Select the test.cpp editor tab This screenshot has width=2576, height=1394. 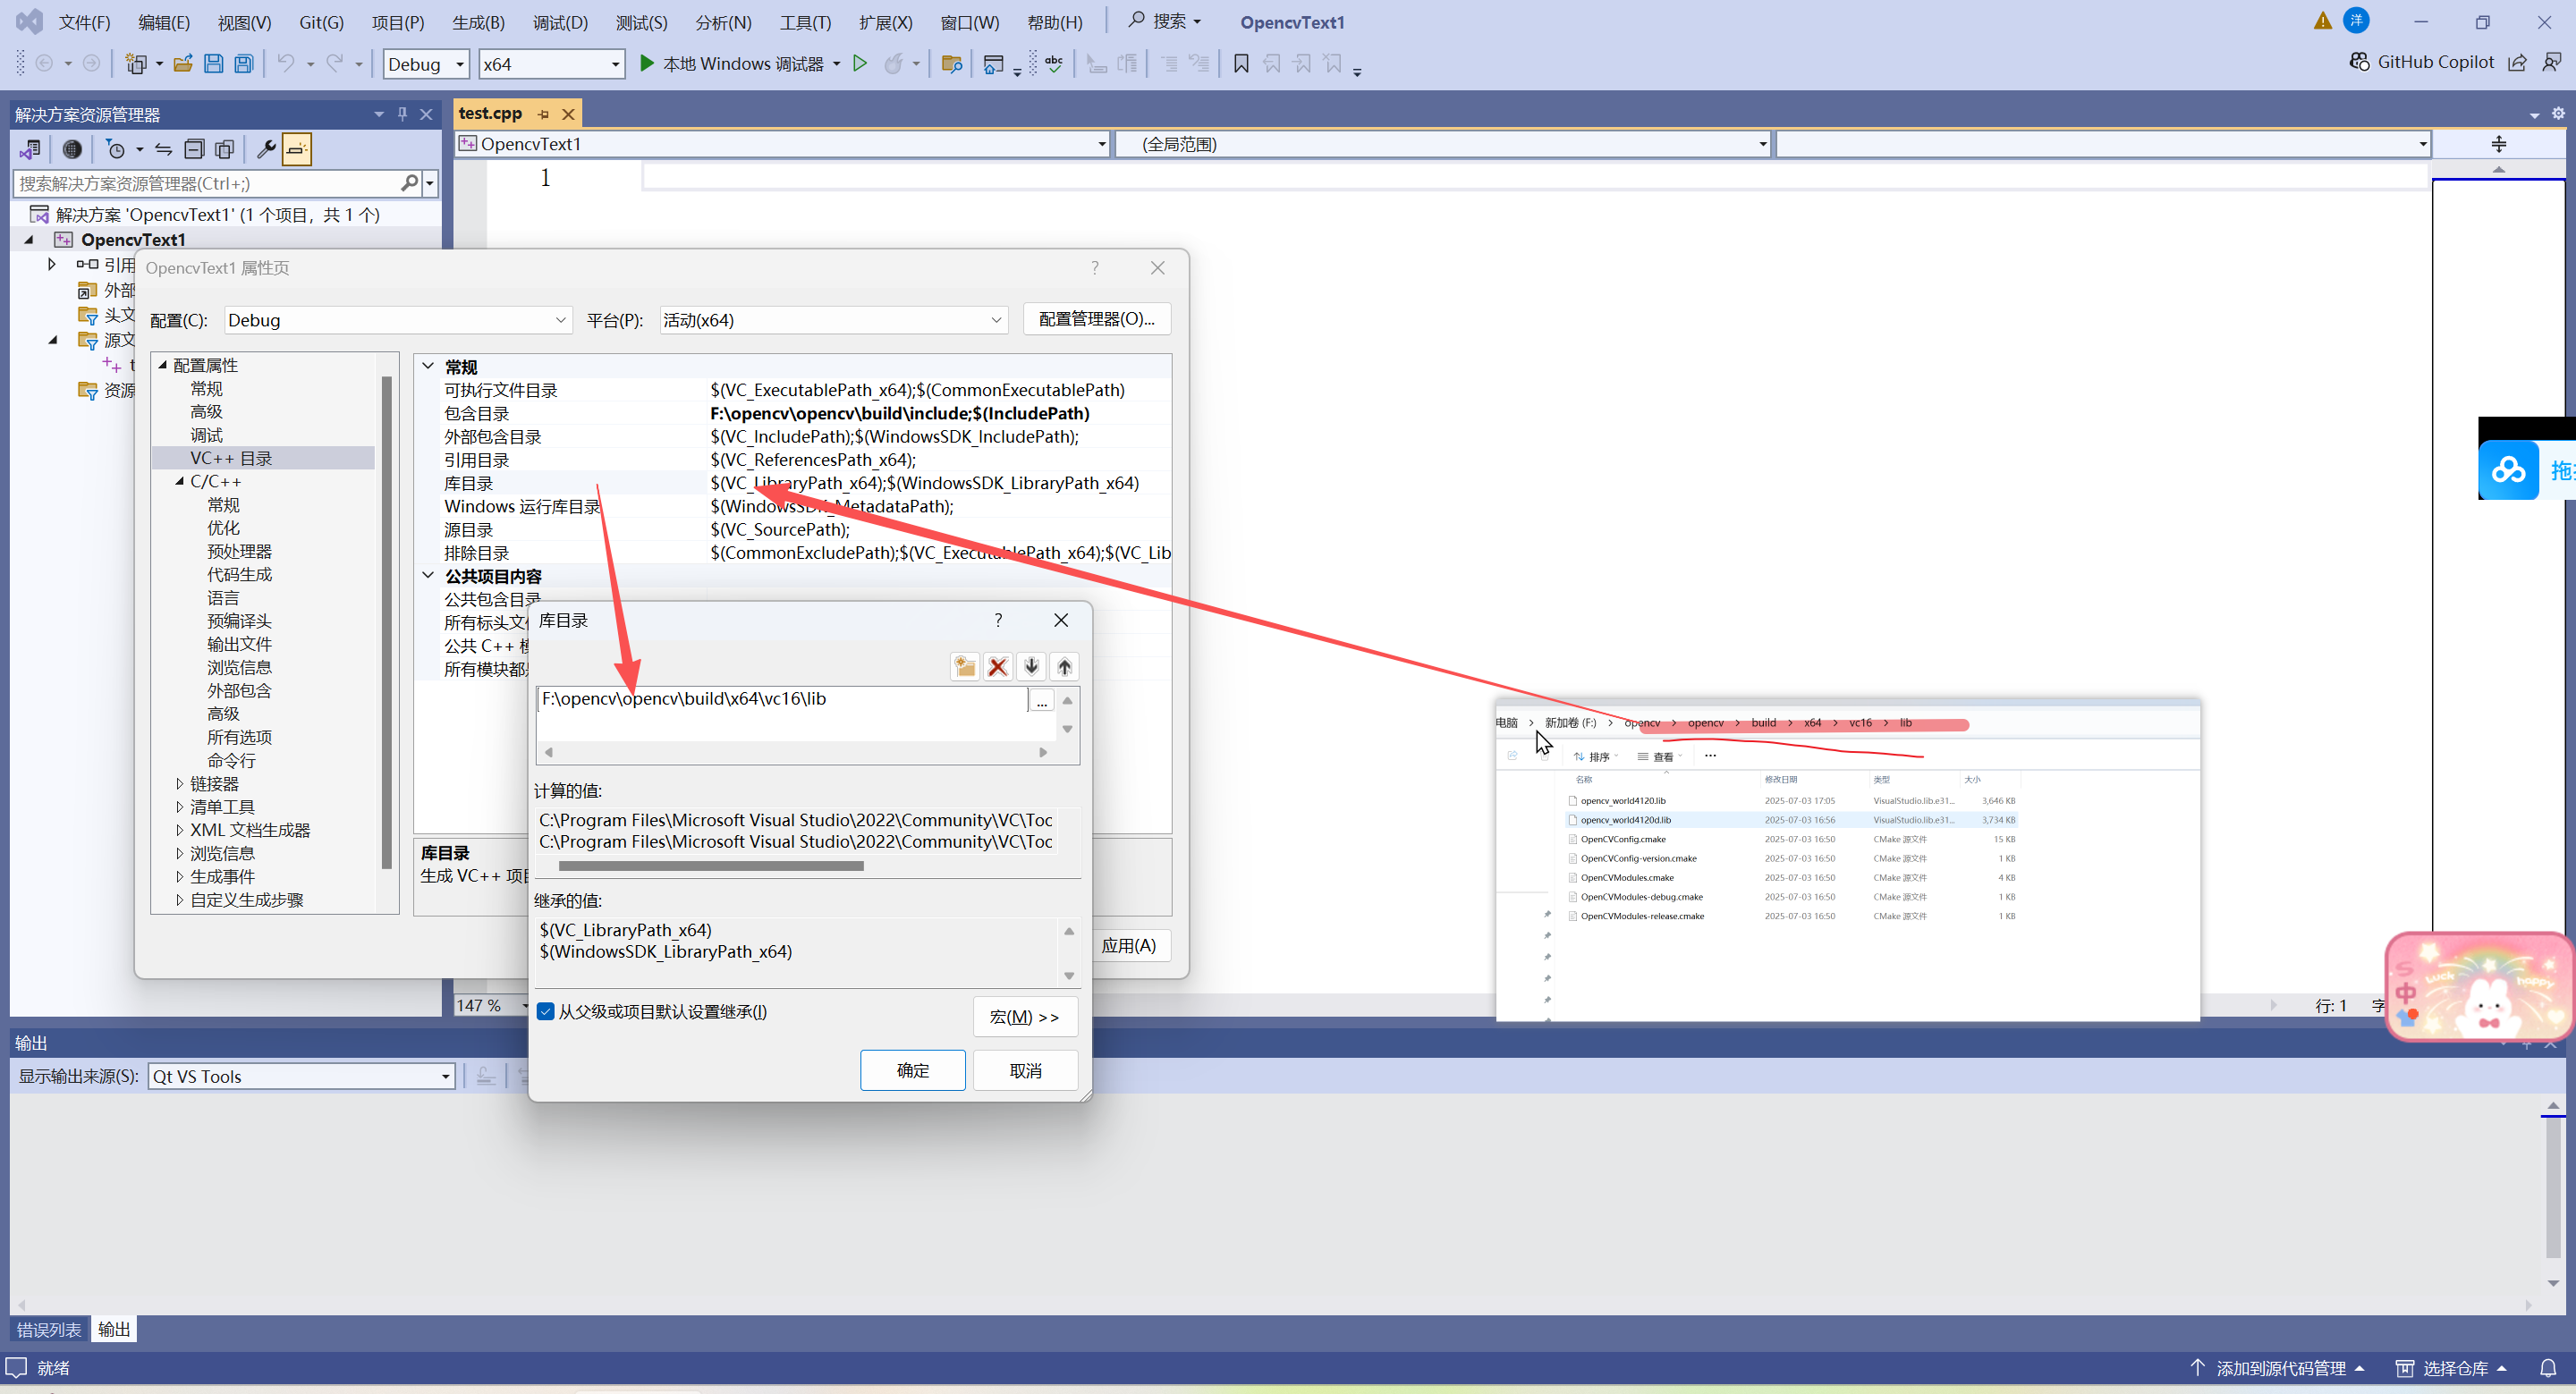click(x=491, y=113)
